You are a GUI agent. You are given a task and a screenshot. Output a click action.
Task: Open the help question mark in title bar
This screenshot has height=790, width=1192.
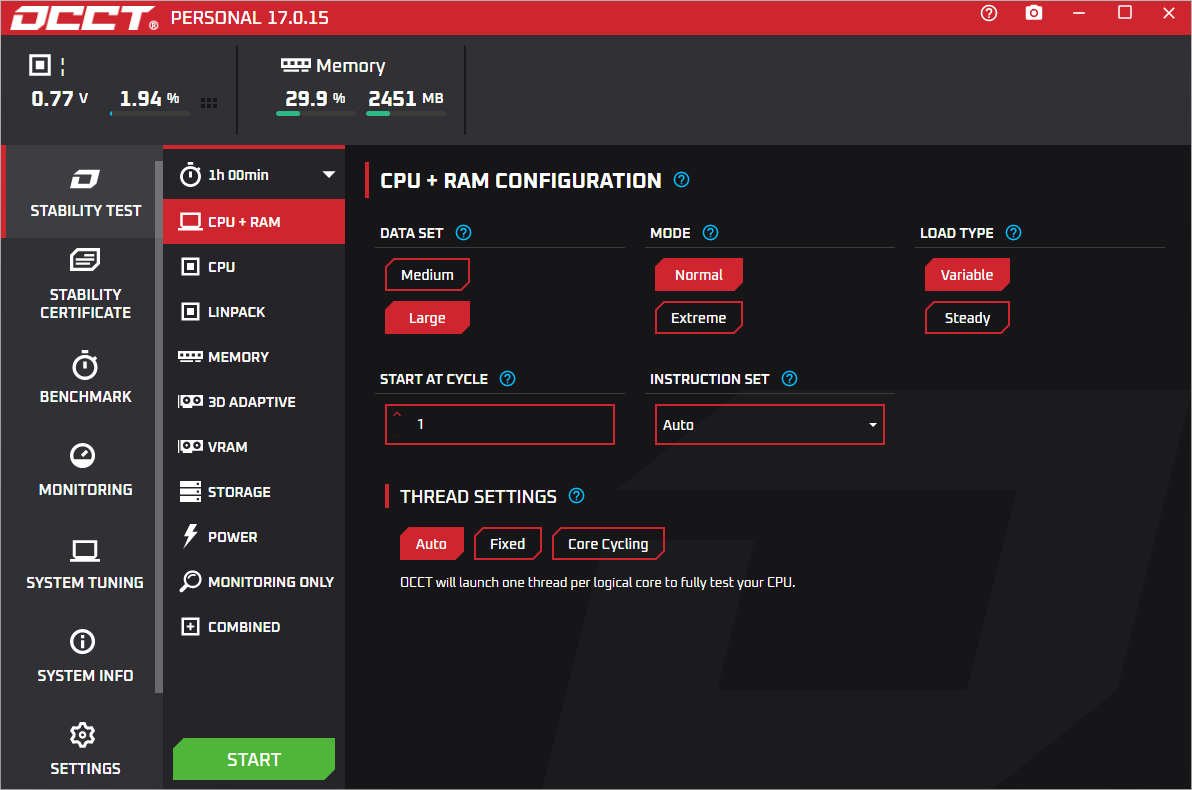988,13
